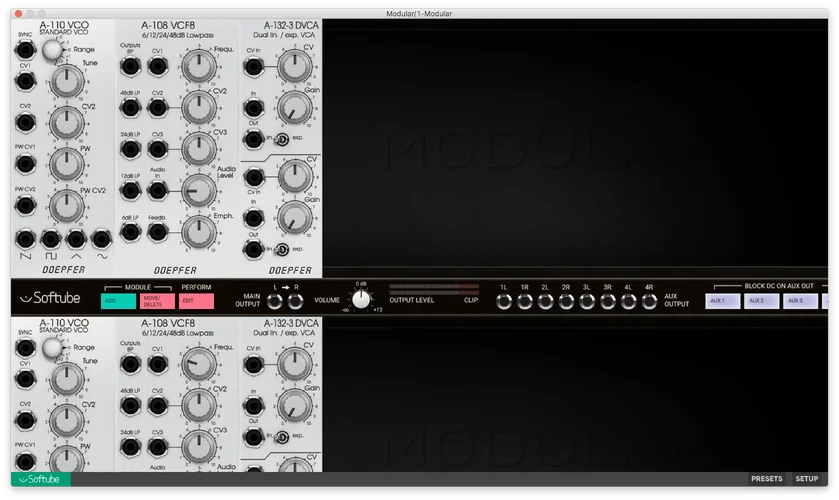The height and width of the screenshot is (500, 839).
Task: Click the green Softube logo in the bottom bar
Action: click(40, 479)
